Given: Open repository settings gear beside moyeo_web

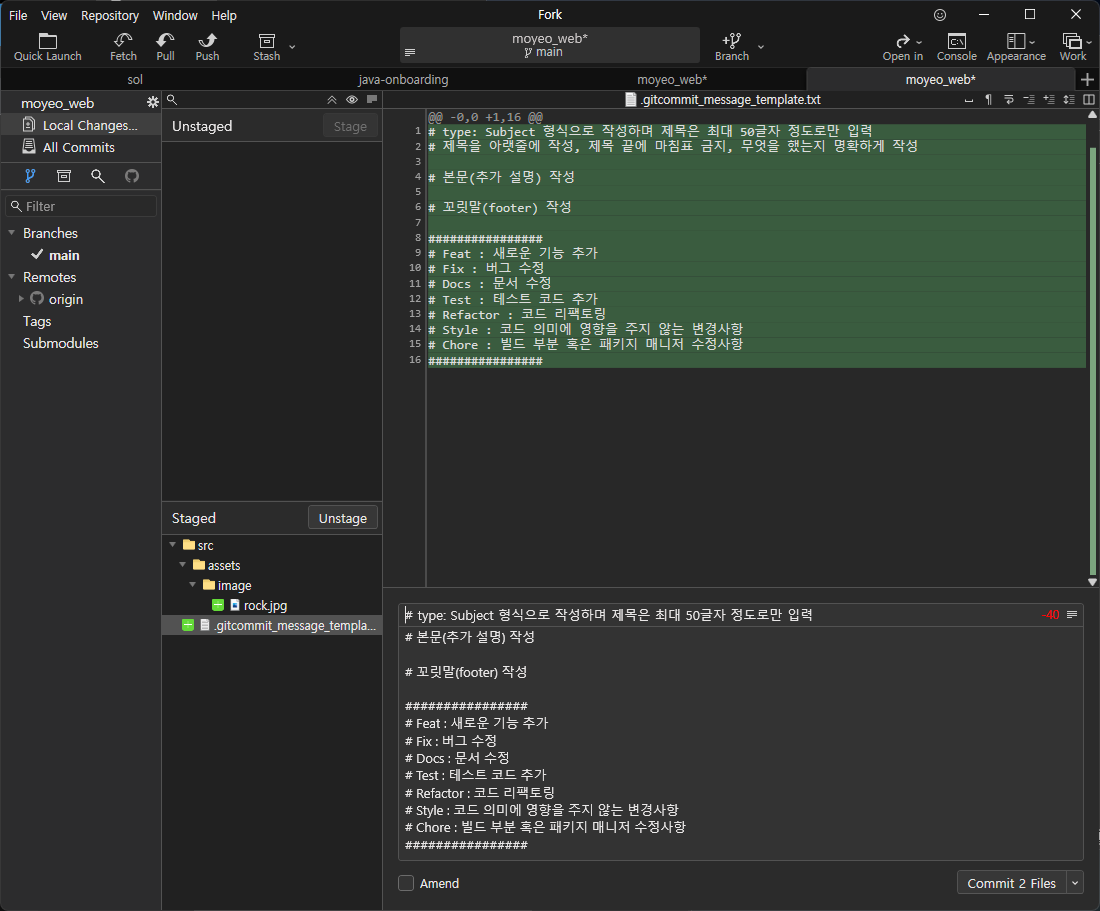Looking at the screenshot, I should (x=153, y=103).
